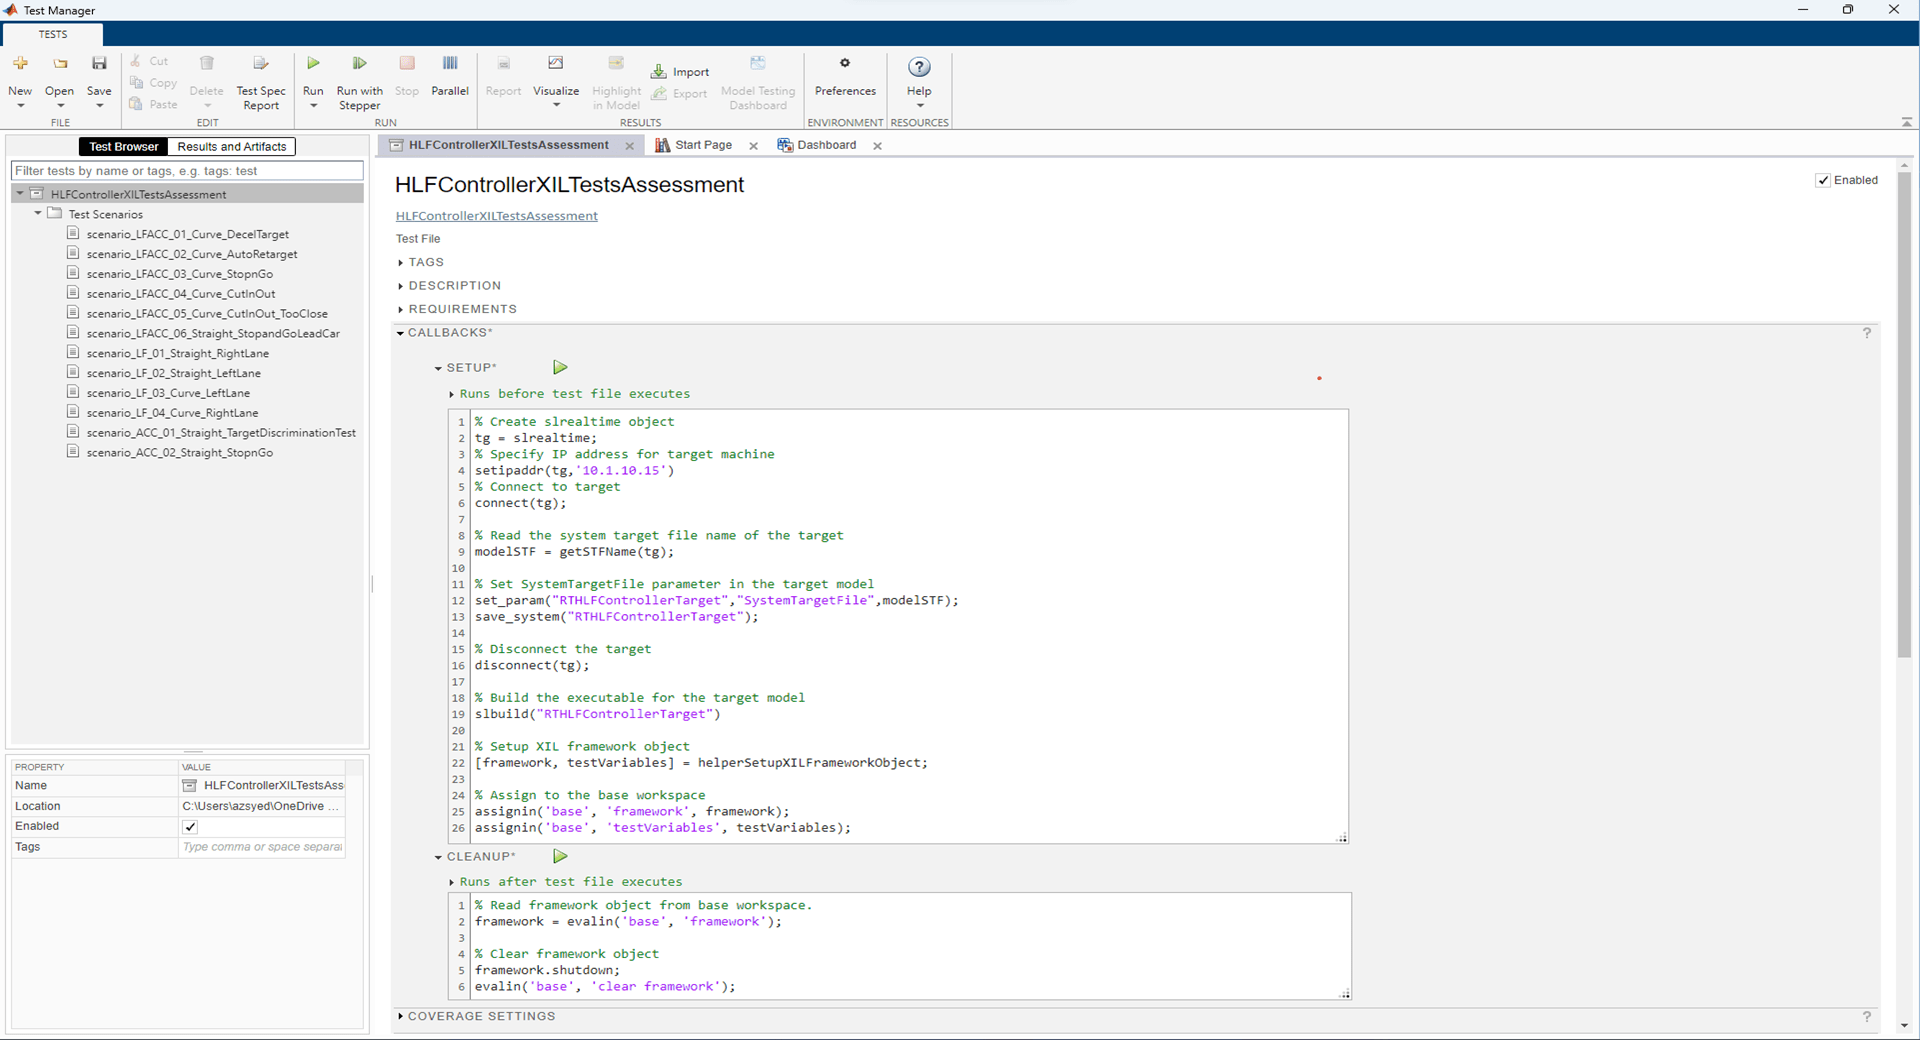Select scenario_LFACC_03_Curve_StopnGo test
This screenshot has width=1920, height=1040.
179,274
